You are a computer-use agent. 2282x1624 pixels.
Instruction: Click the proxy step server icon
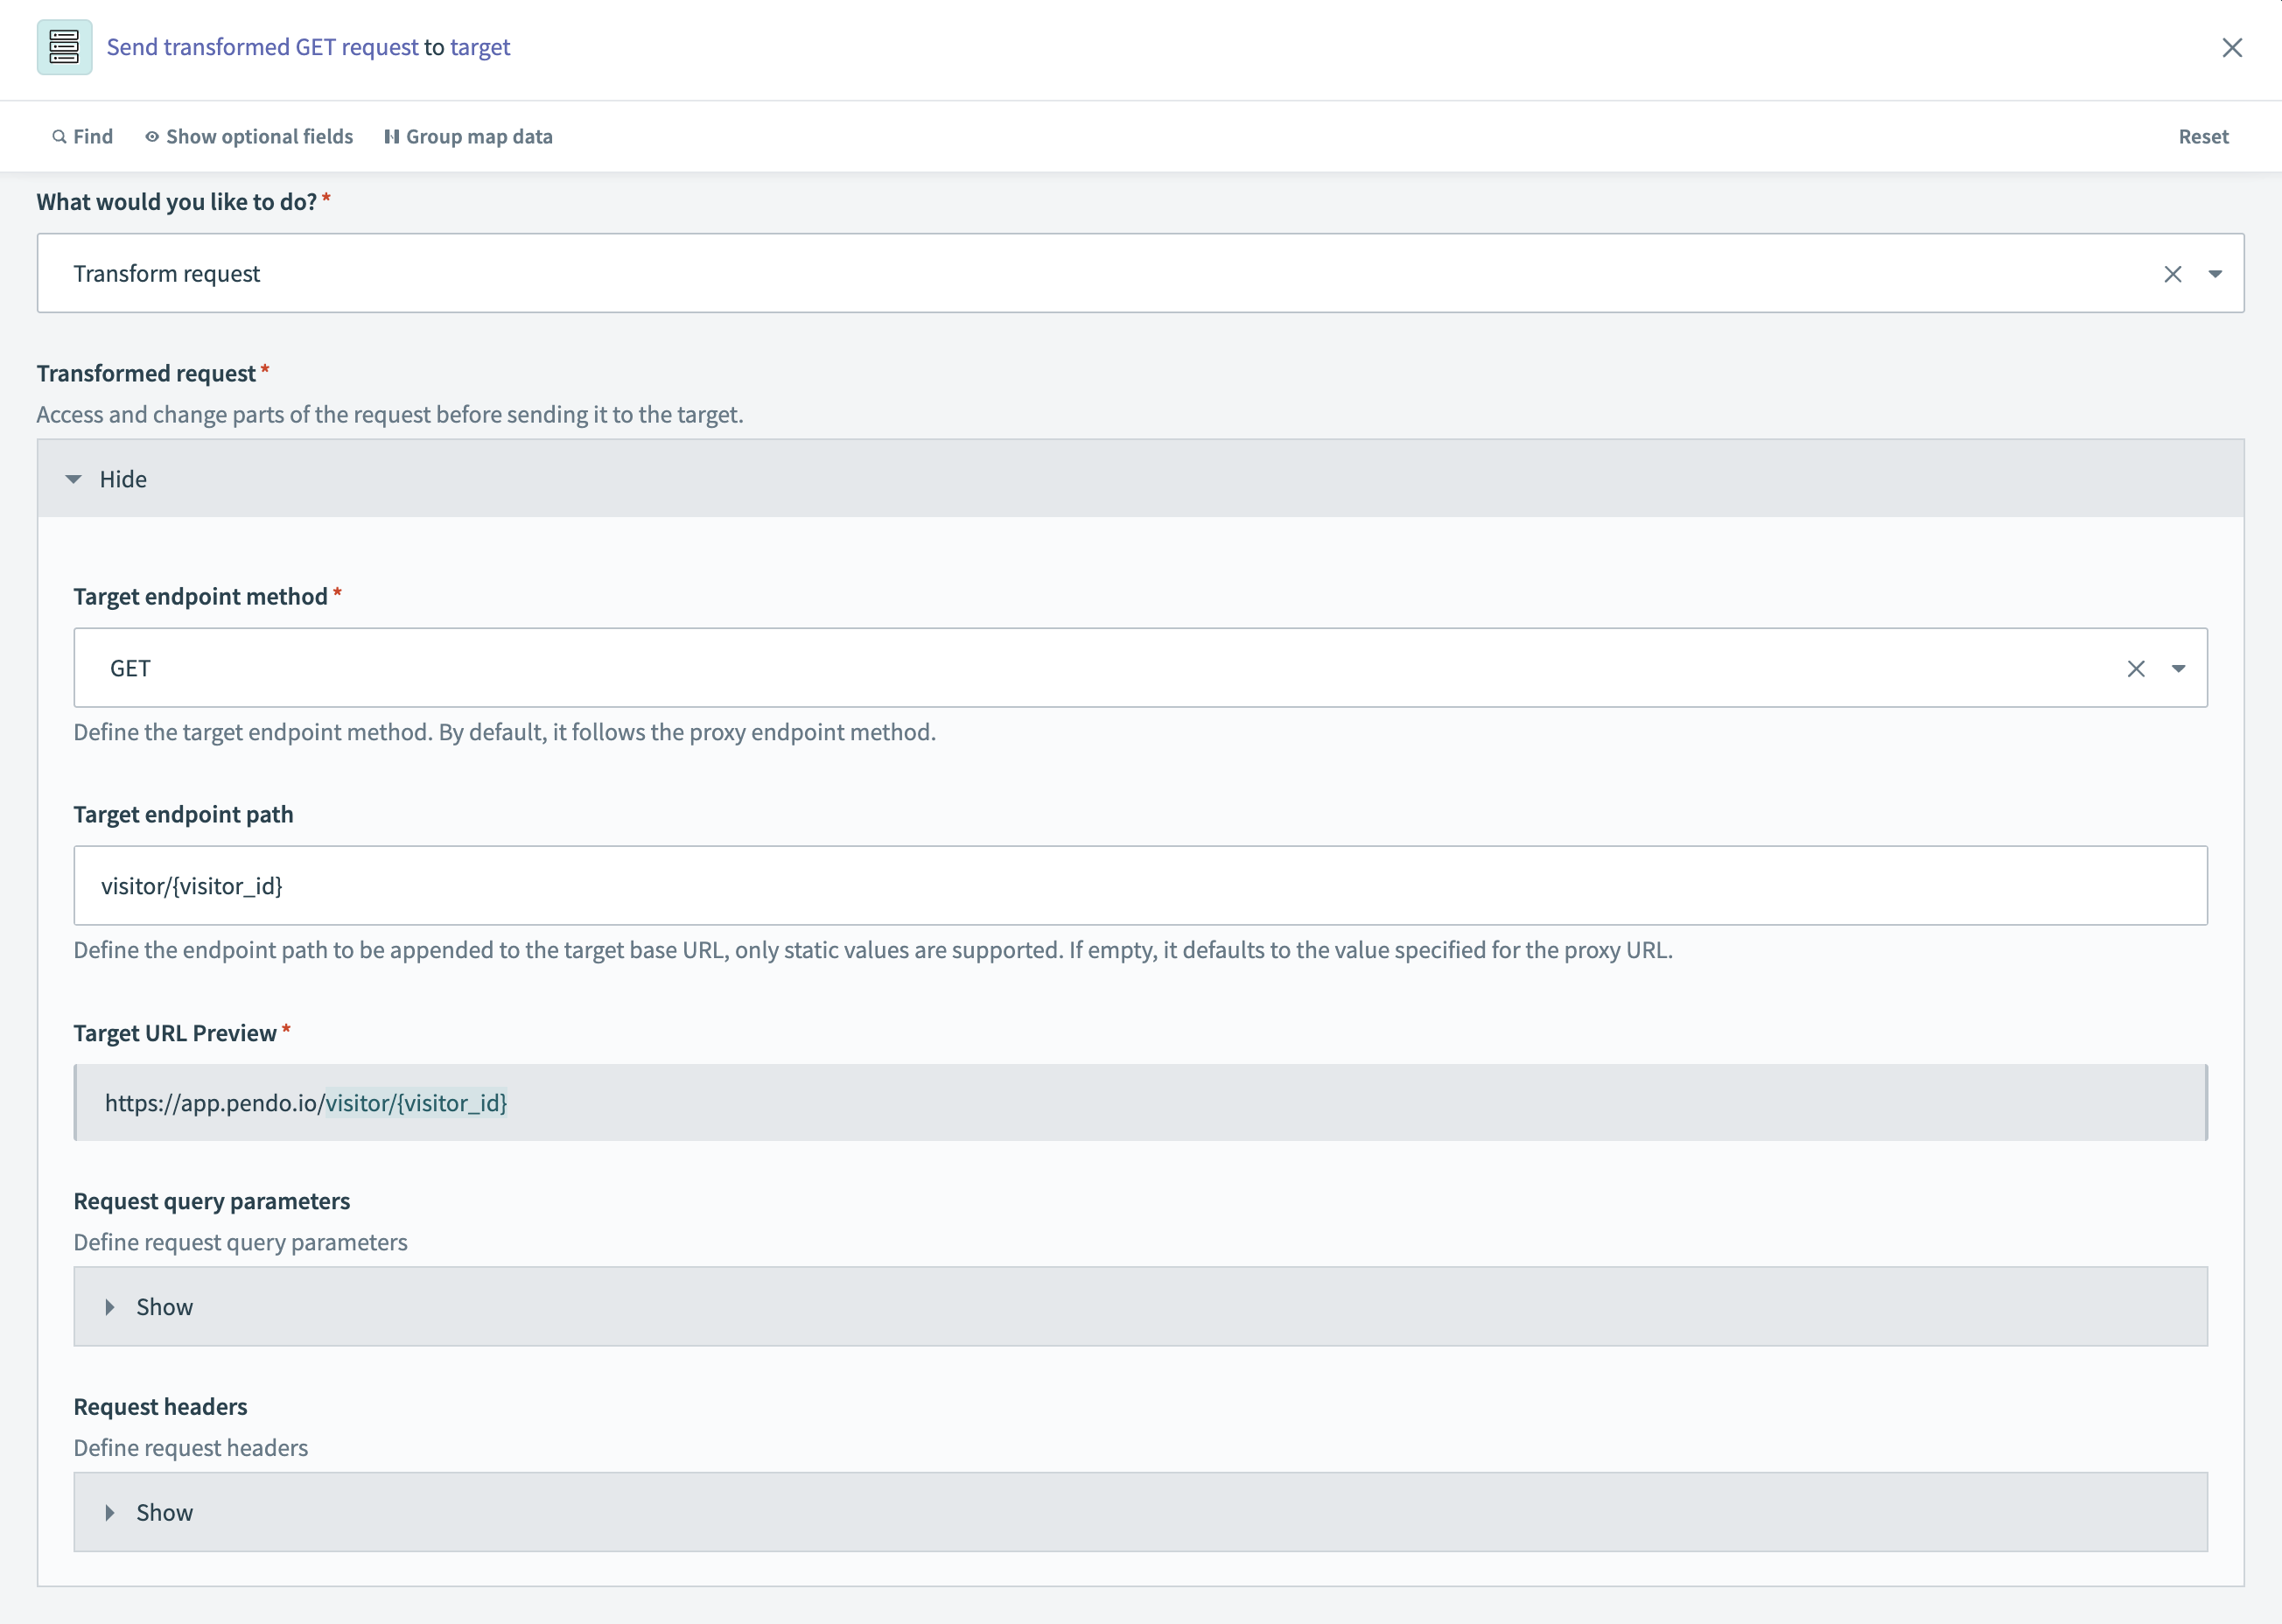[x=64, y=47]
